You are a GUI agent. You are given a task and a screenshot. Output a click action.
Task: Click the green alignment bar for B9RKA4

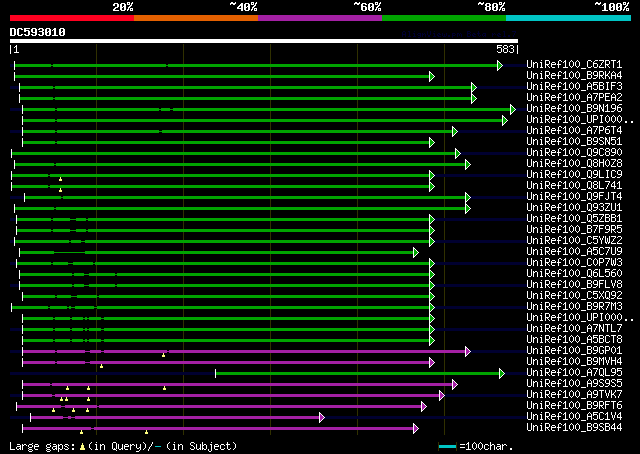[222, 76]
